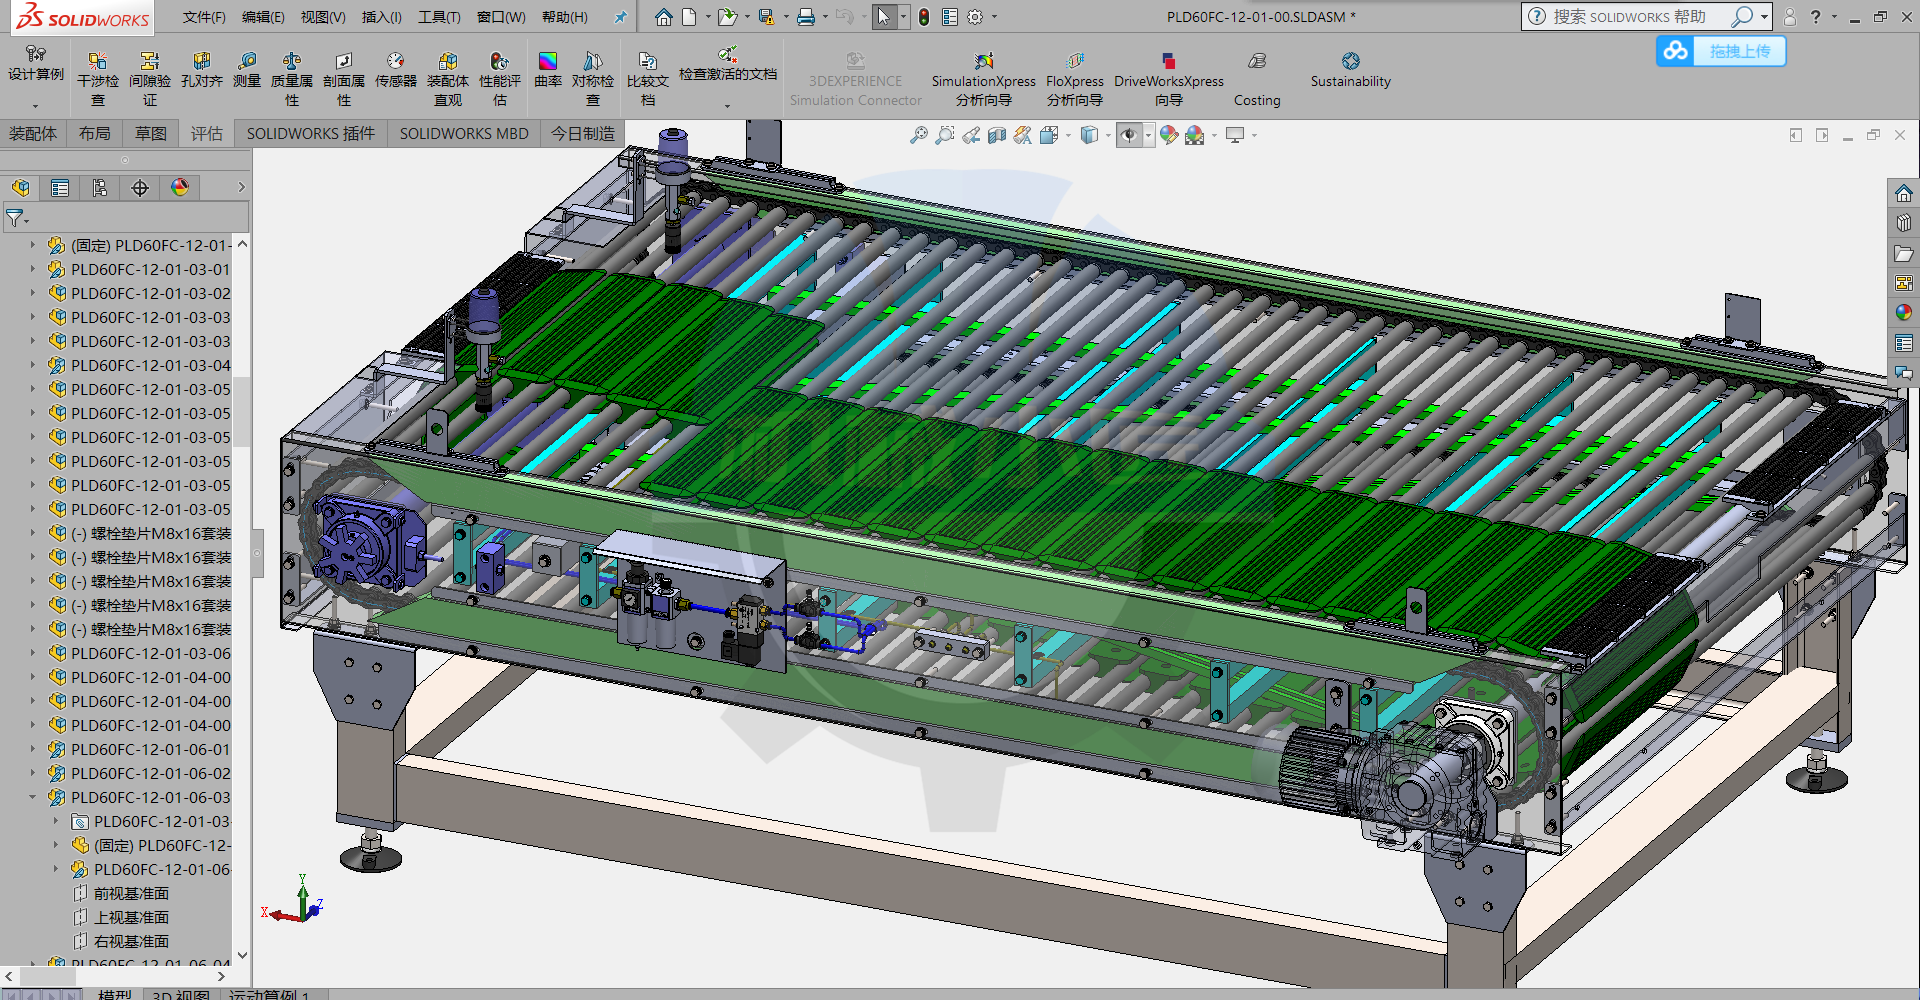Screen dimensions: 1920x1000
Task: Toggle the hide/show items eye button
Action: pyautogui.click(x=1128, y=135)
